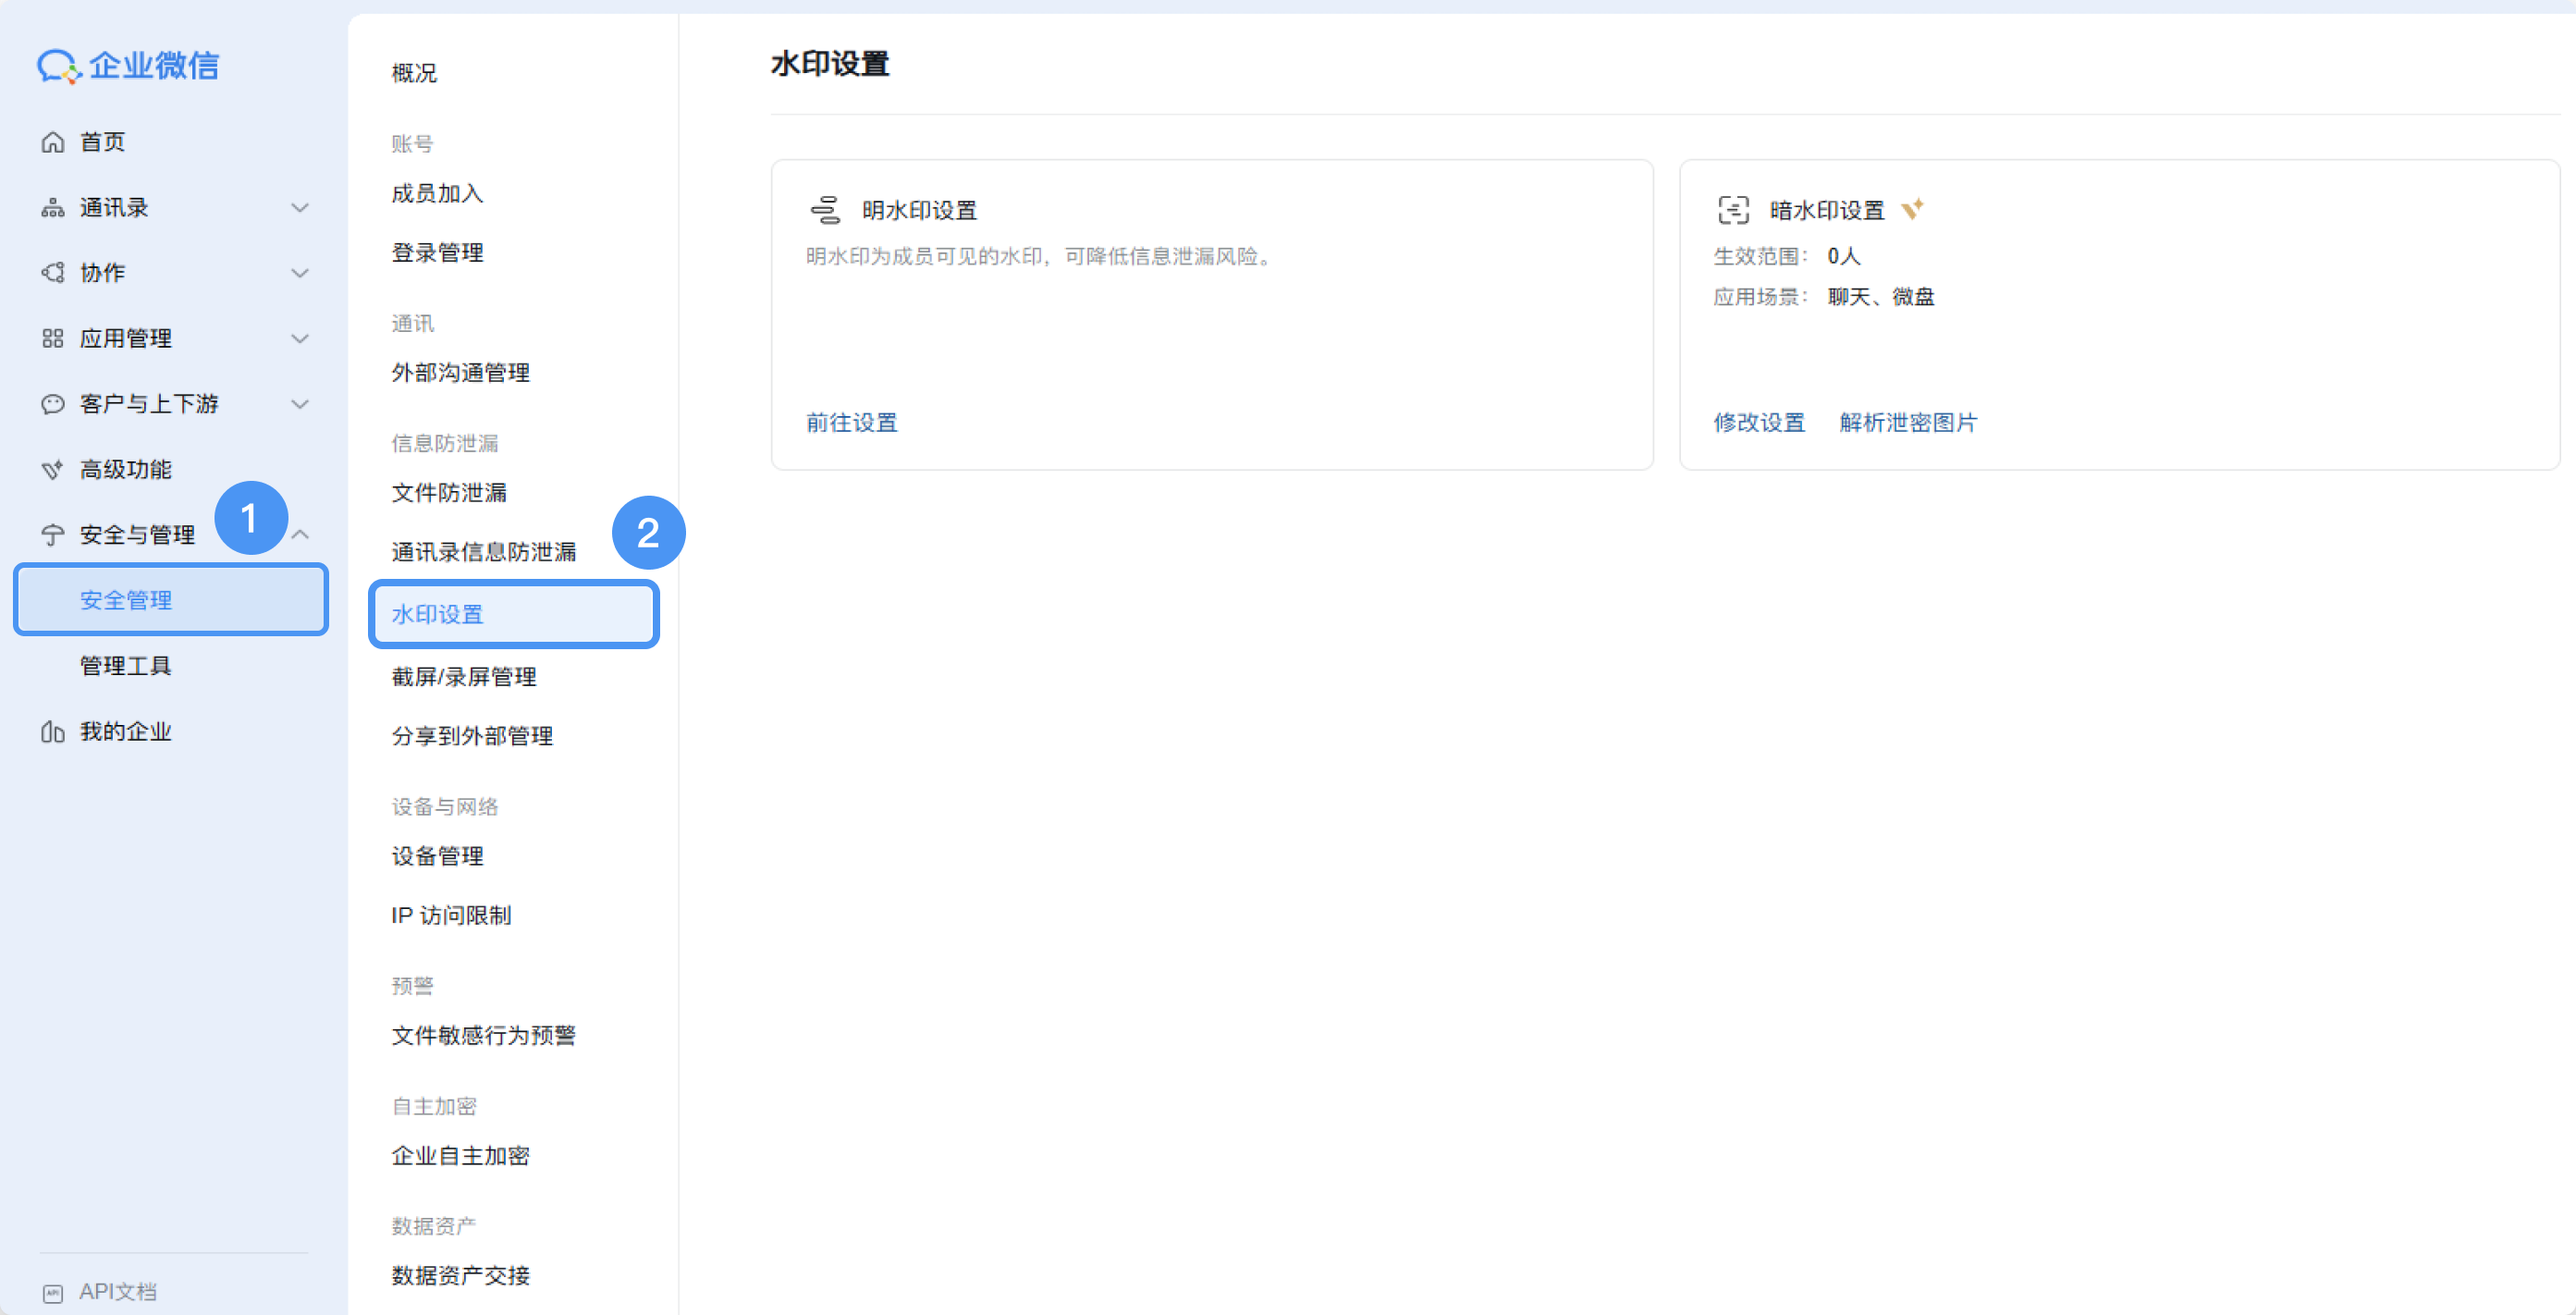The image size is (2576, 1315).
Task: Collapse the 安全与管理 section chevron
Action: point(299,535)
